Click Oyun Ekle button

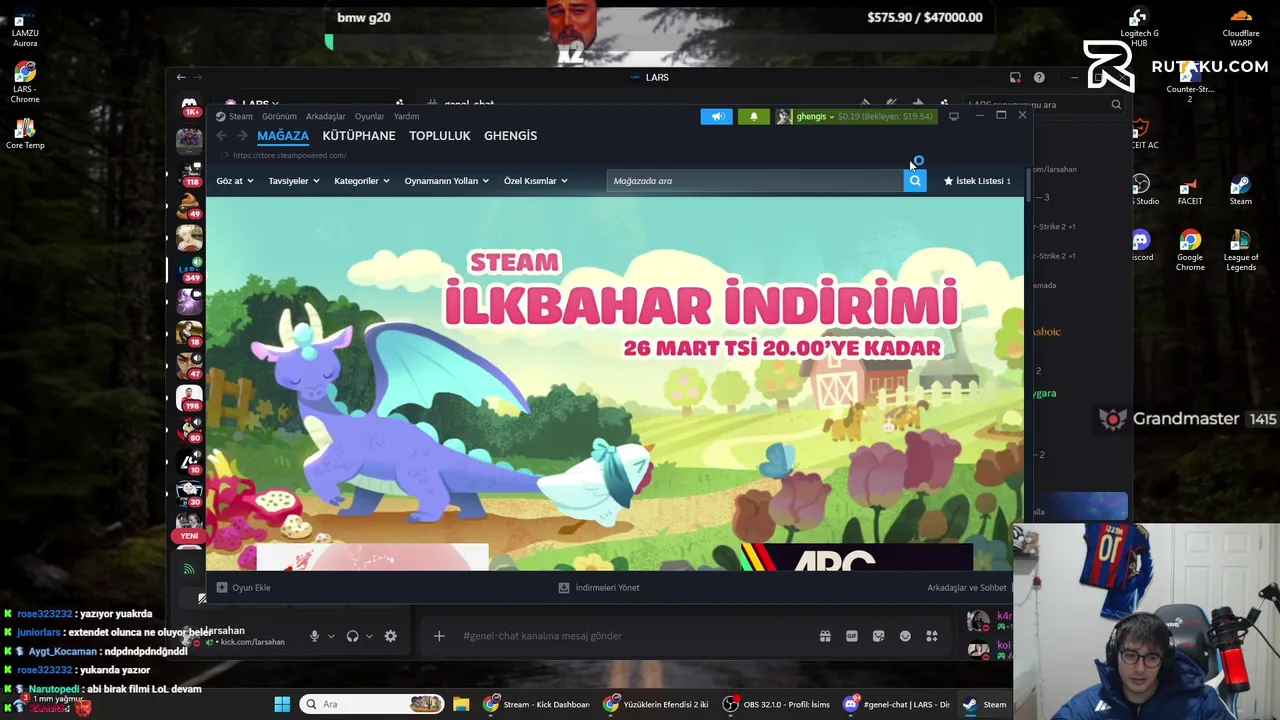pyautogui.click(x=244, y=588)
